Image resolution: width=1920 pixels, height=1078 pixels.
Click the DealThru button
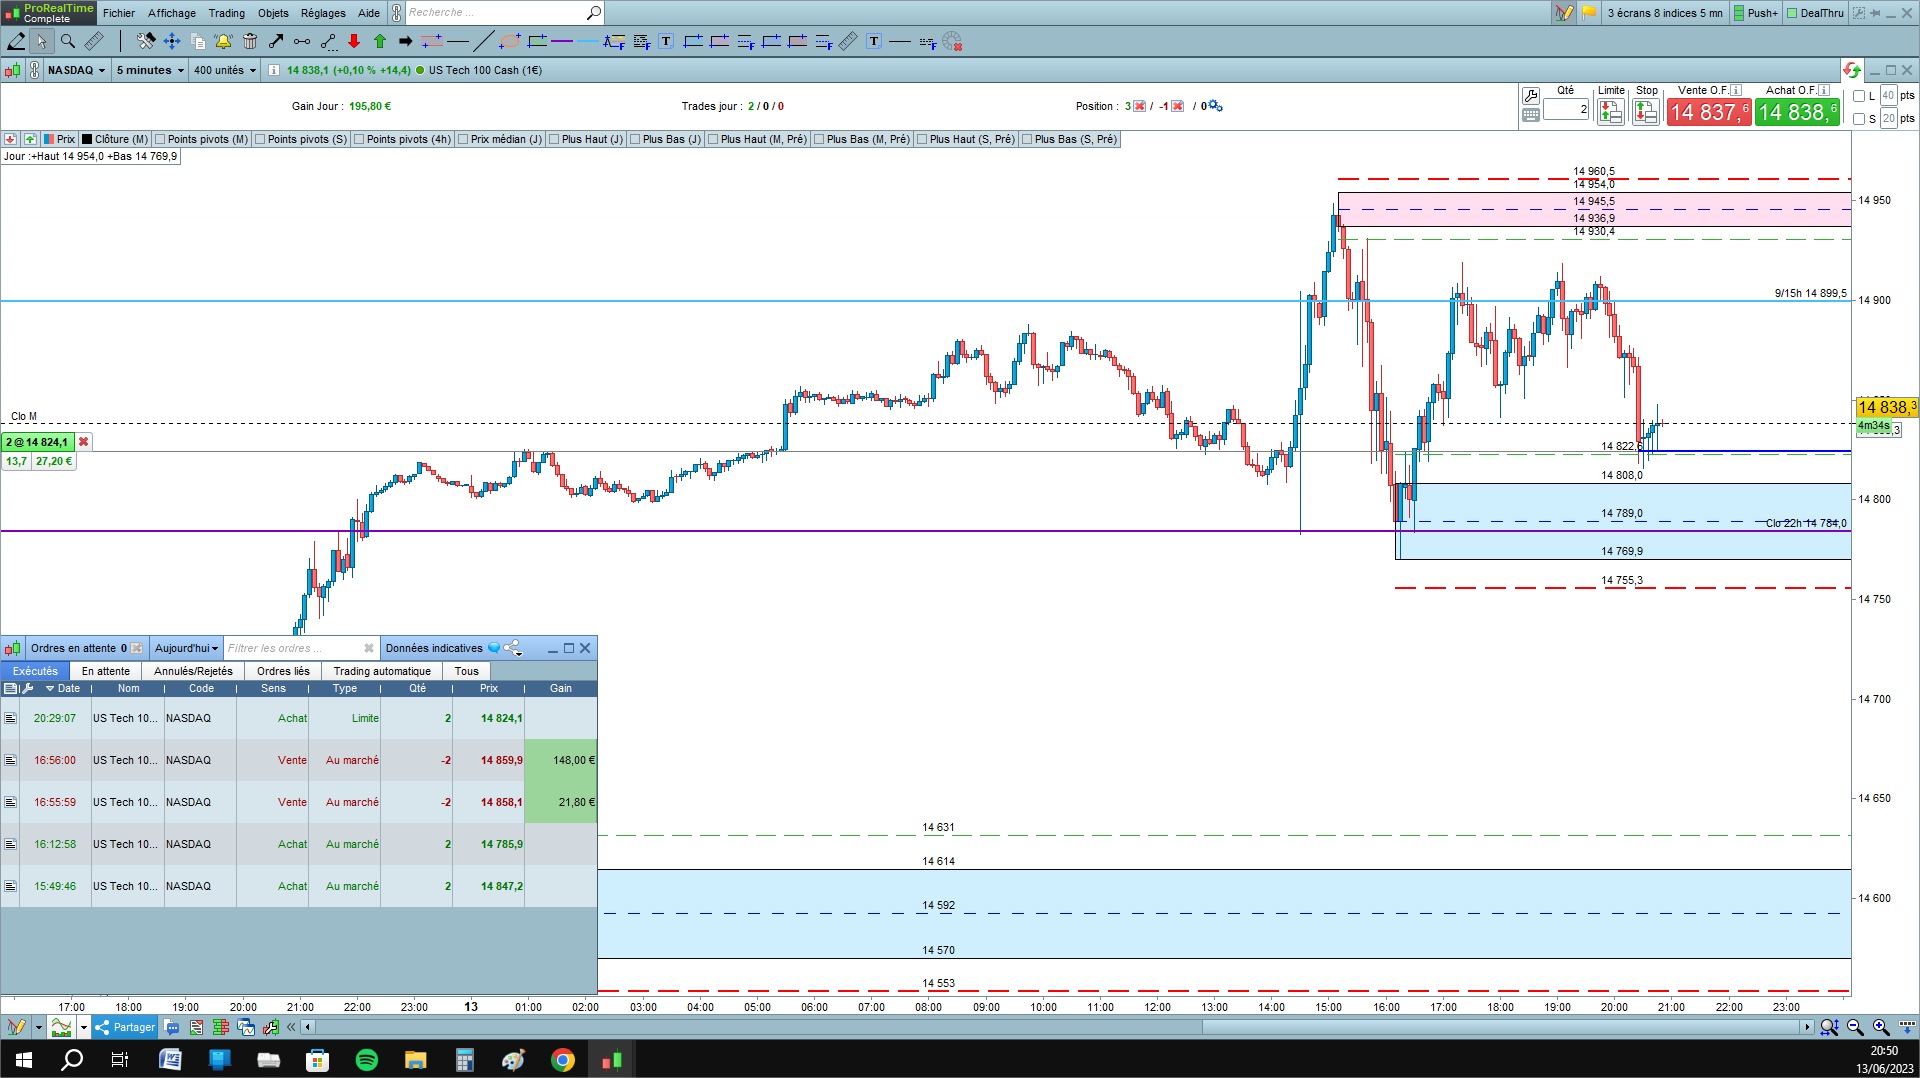coord(1815,13)
